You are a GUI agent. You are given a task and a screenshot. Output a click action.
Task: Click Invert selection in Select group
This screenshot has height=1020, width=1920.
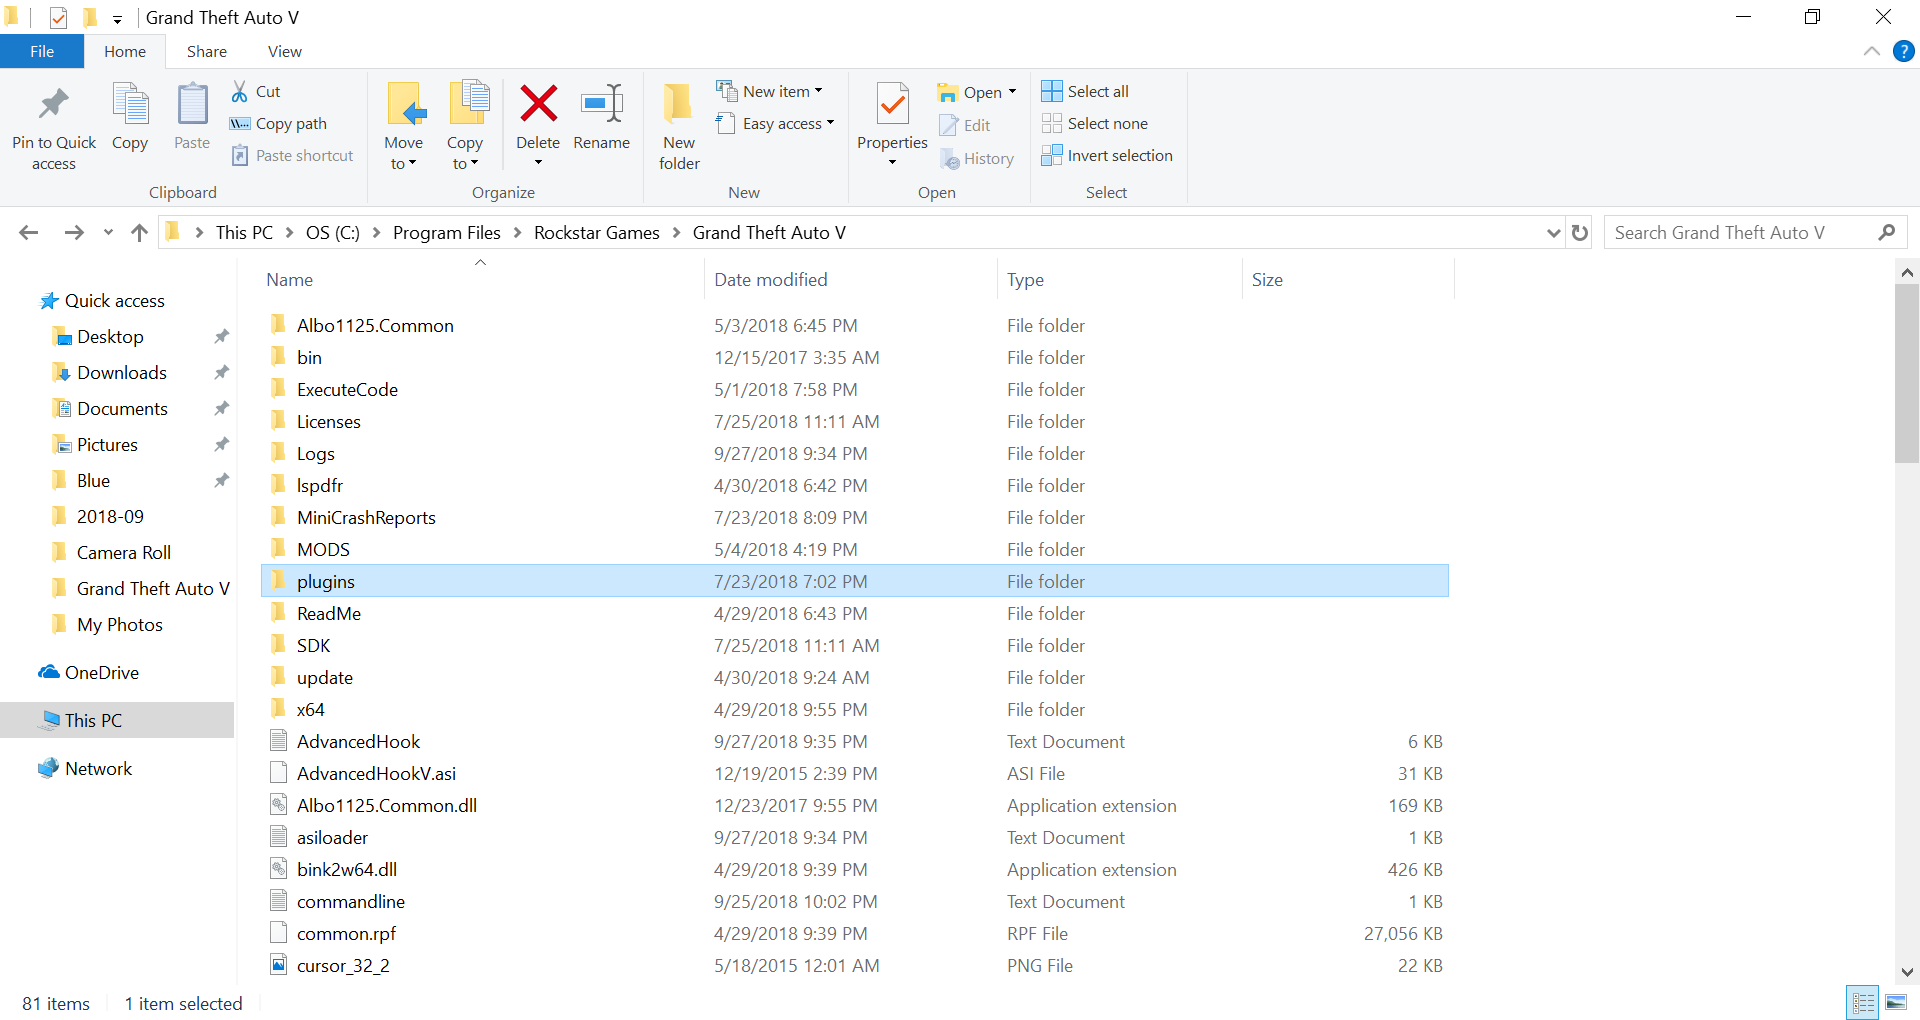1107,155
